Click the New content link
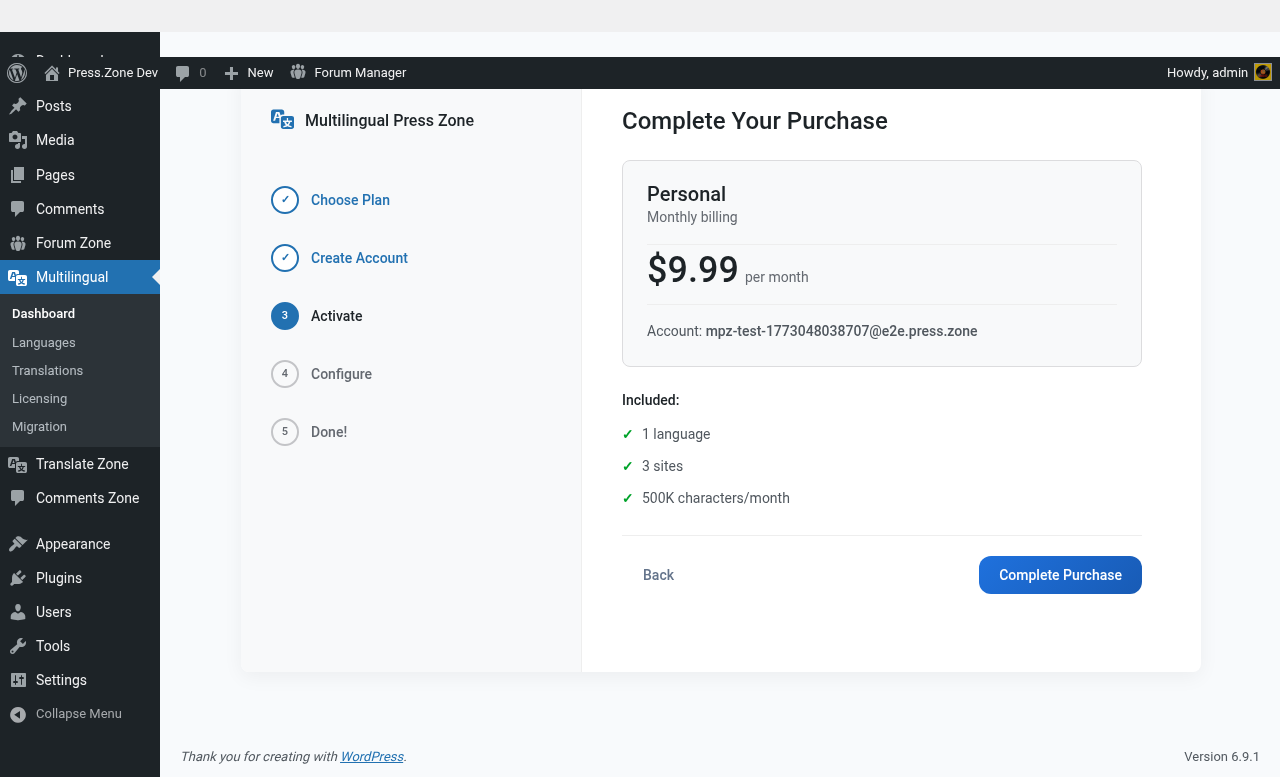Screen dimensions: 1280x777 click(249, 73)
